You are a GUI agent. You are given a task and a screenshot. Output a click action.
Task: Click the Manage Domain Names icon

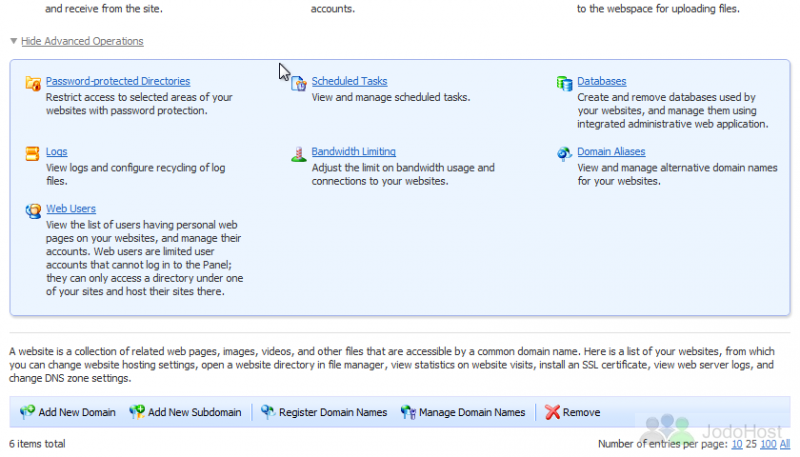(x=408, y=412)
